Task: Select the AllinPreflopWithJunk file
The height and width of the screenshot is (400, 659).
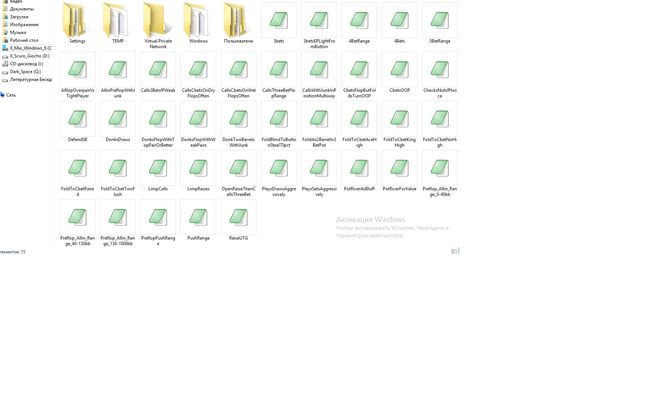Action: [118, 75]
